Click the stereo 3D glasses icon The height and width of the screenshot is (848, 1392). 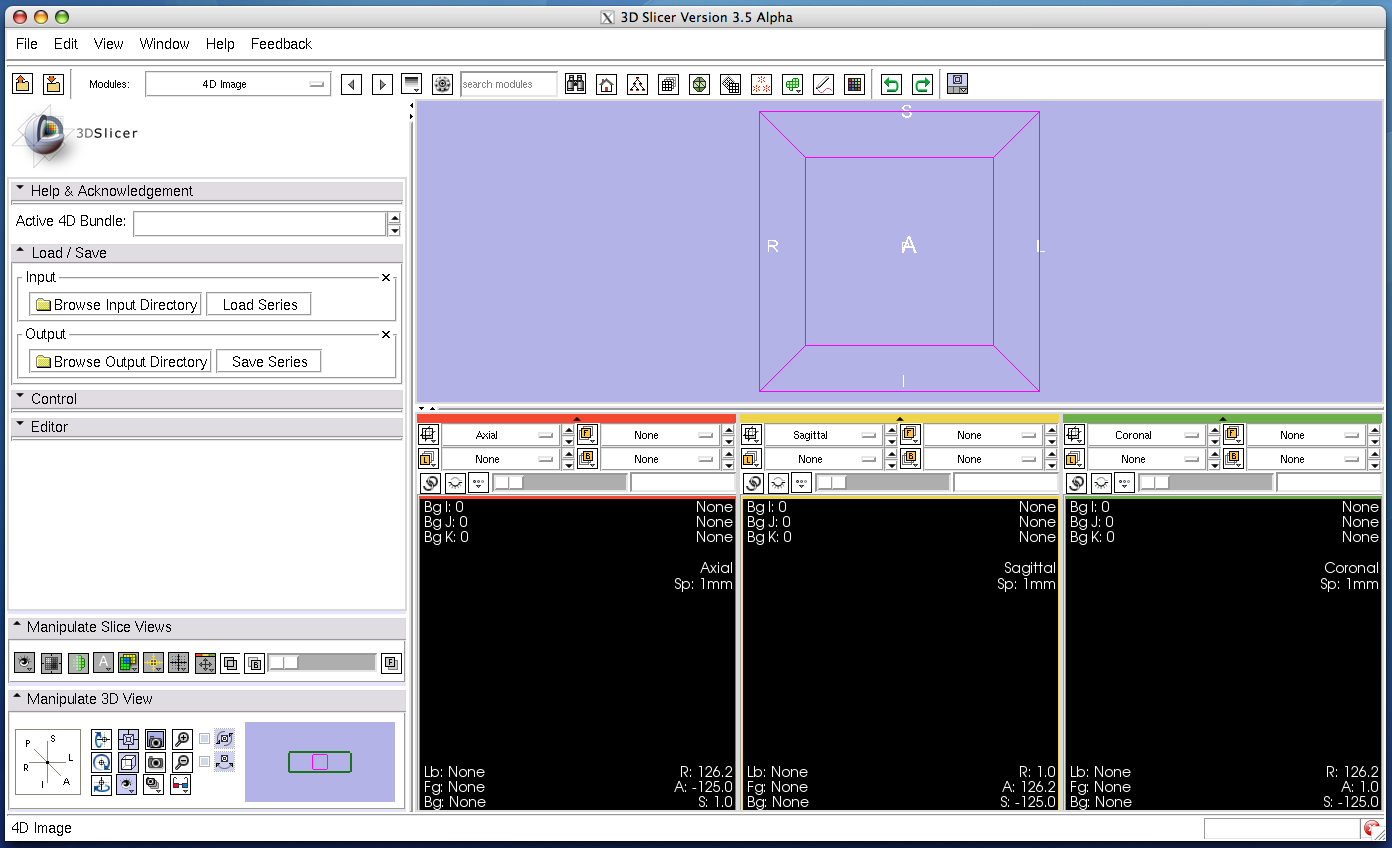pyautogui.click(x=181, y=785)
